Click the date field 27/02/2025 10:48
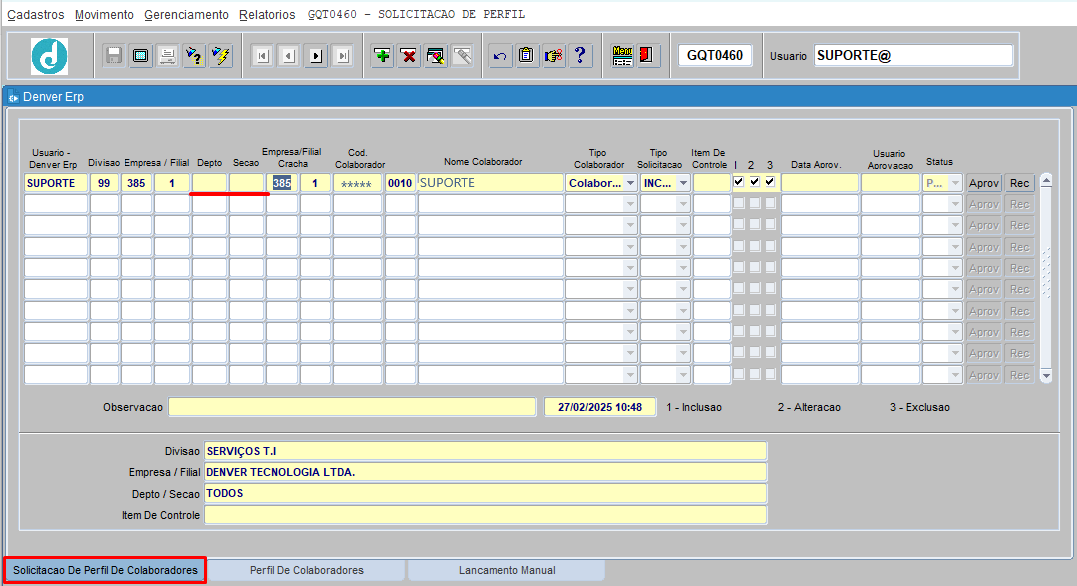1077x586 pixels. pyautogui.click(x=600, y=407)
